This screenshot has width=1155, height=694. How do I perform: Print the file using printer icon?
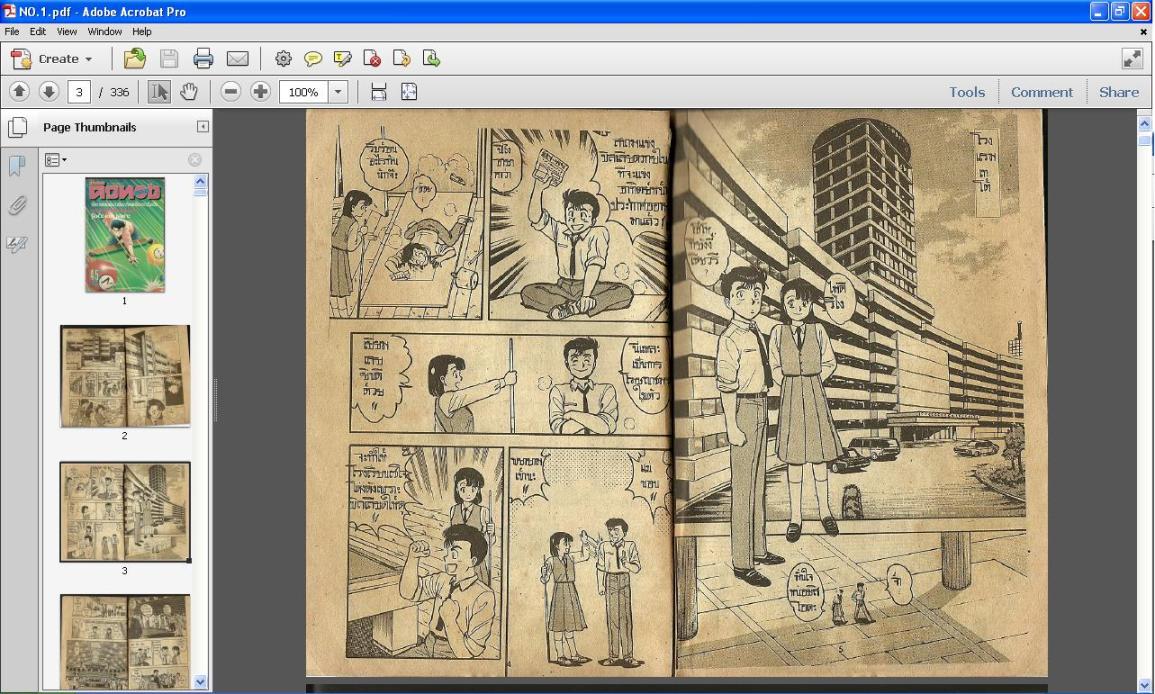pos(203,58)
